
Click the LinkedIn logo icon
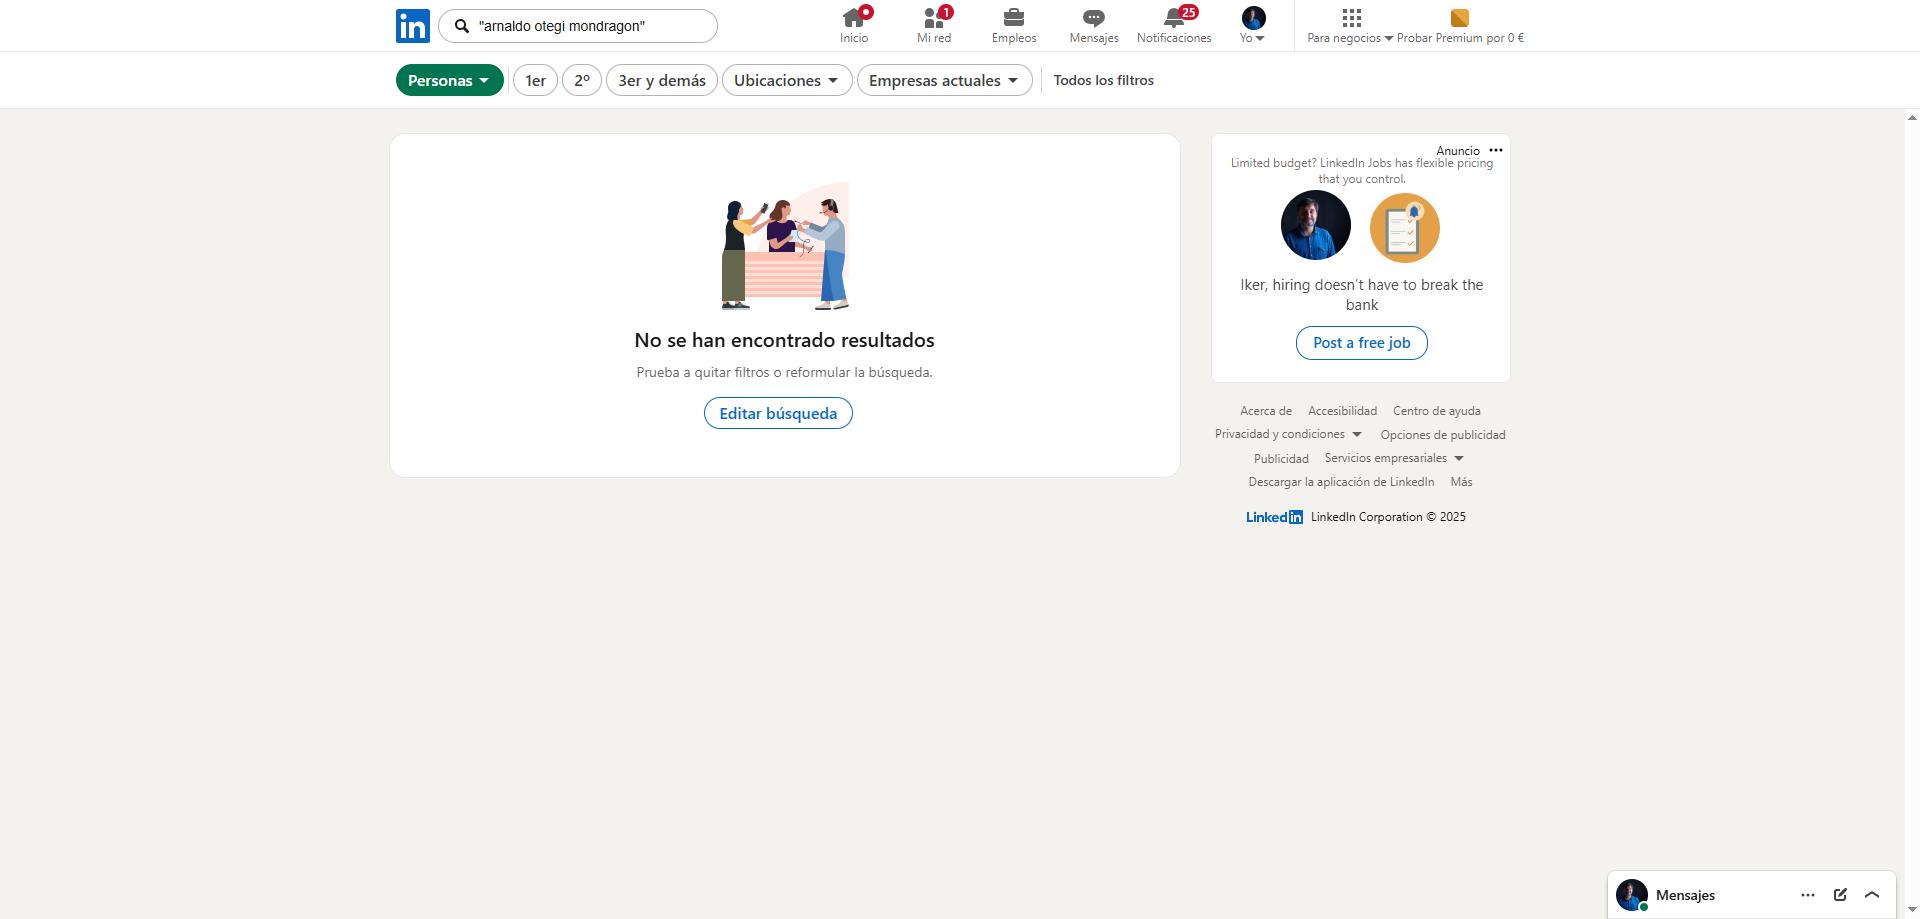tap(412, 26)
